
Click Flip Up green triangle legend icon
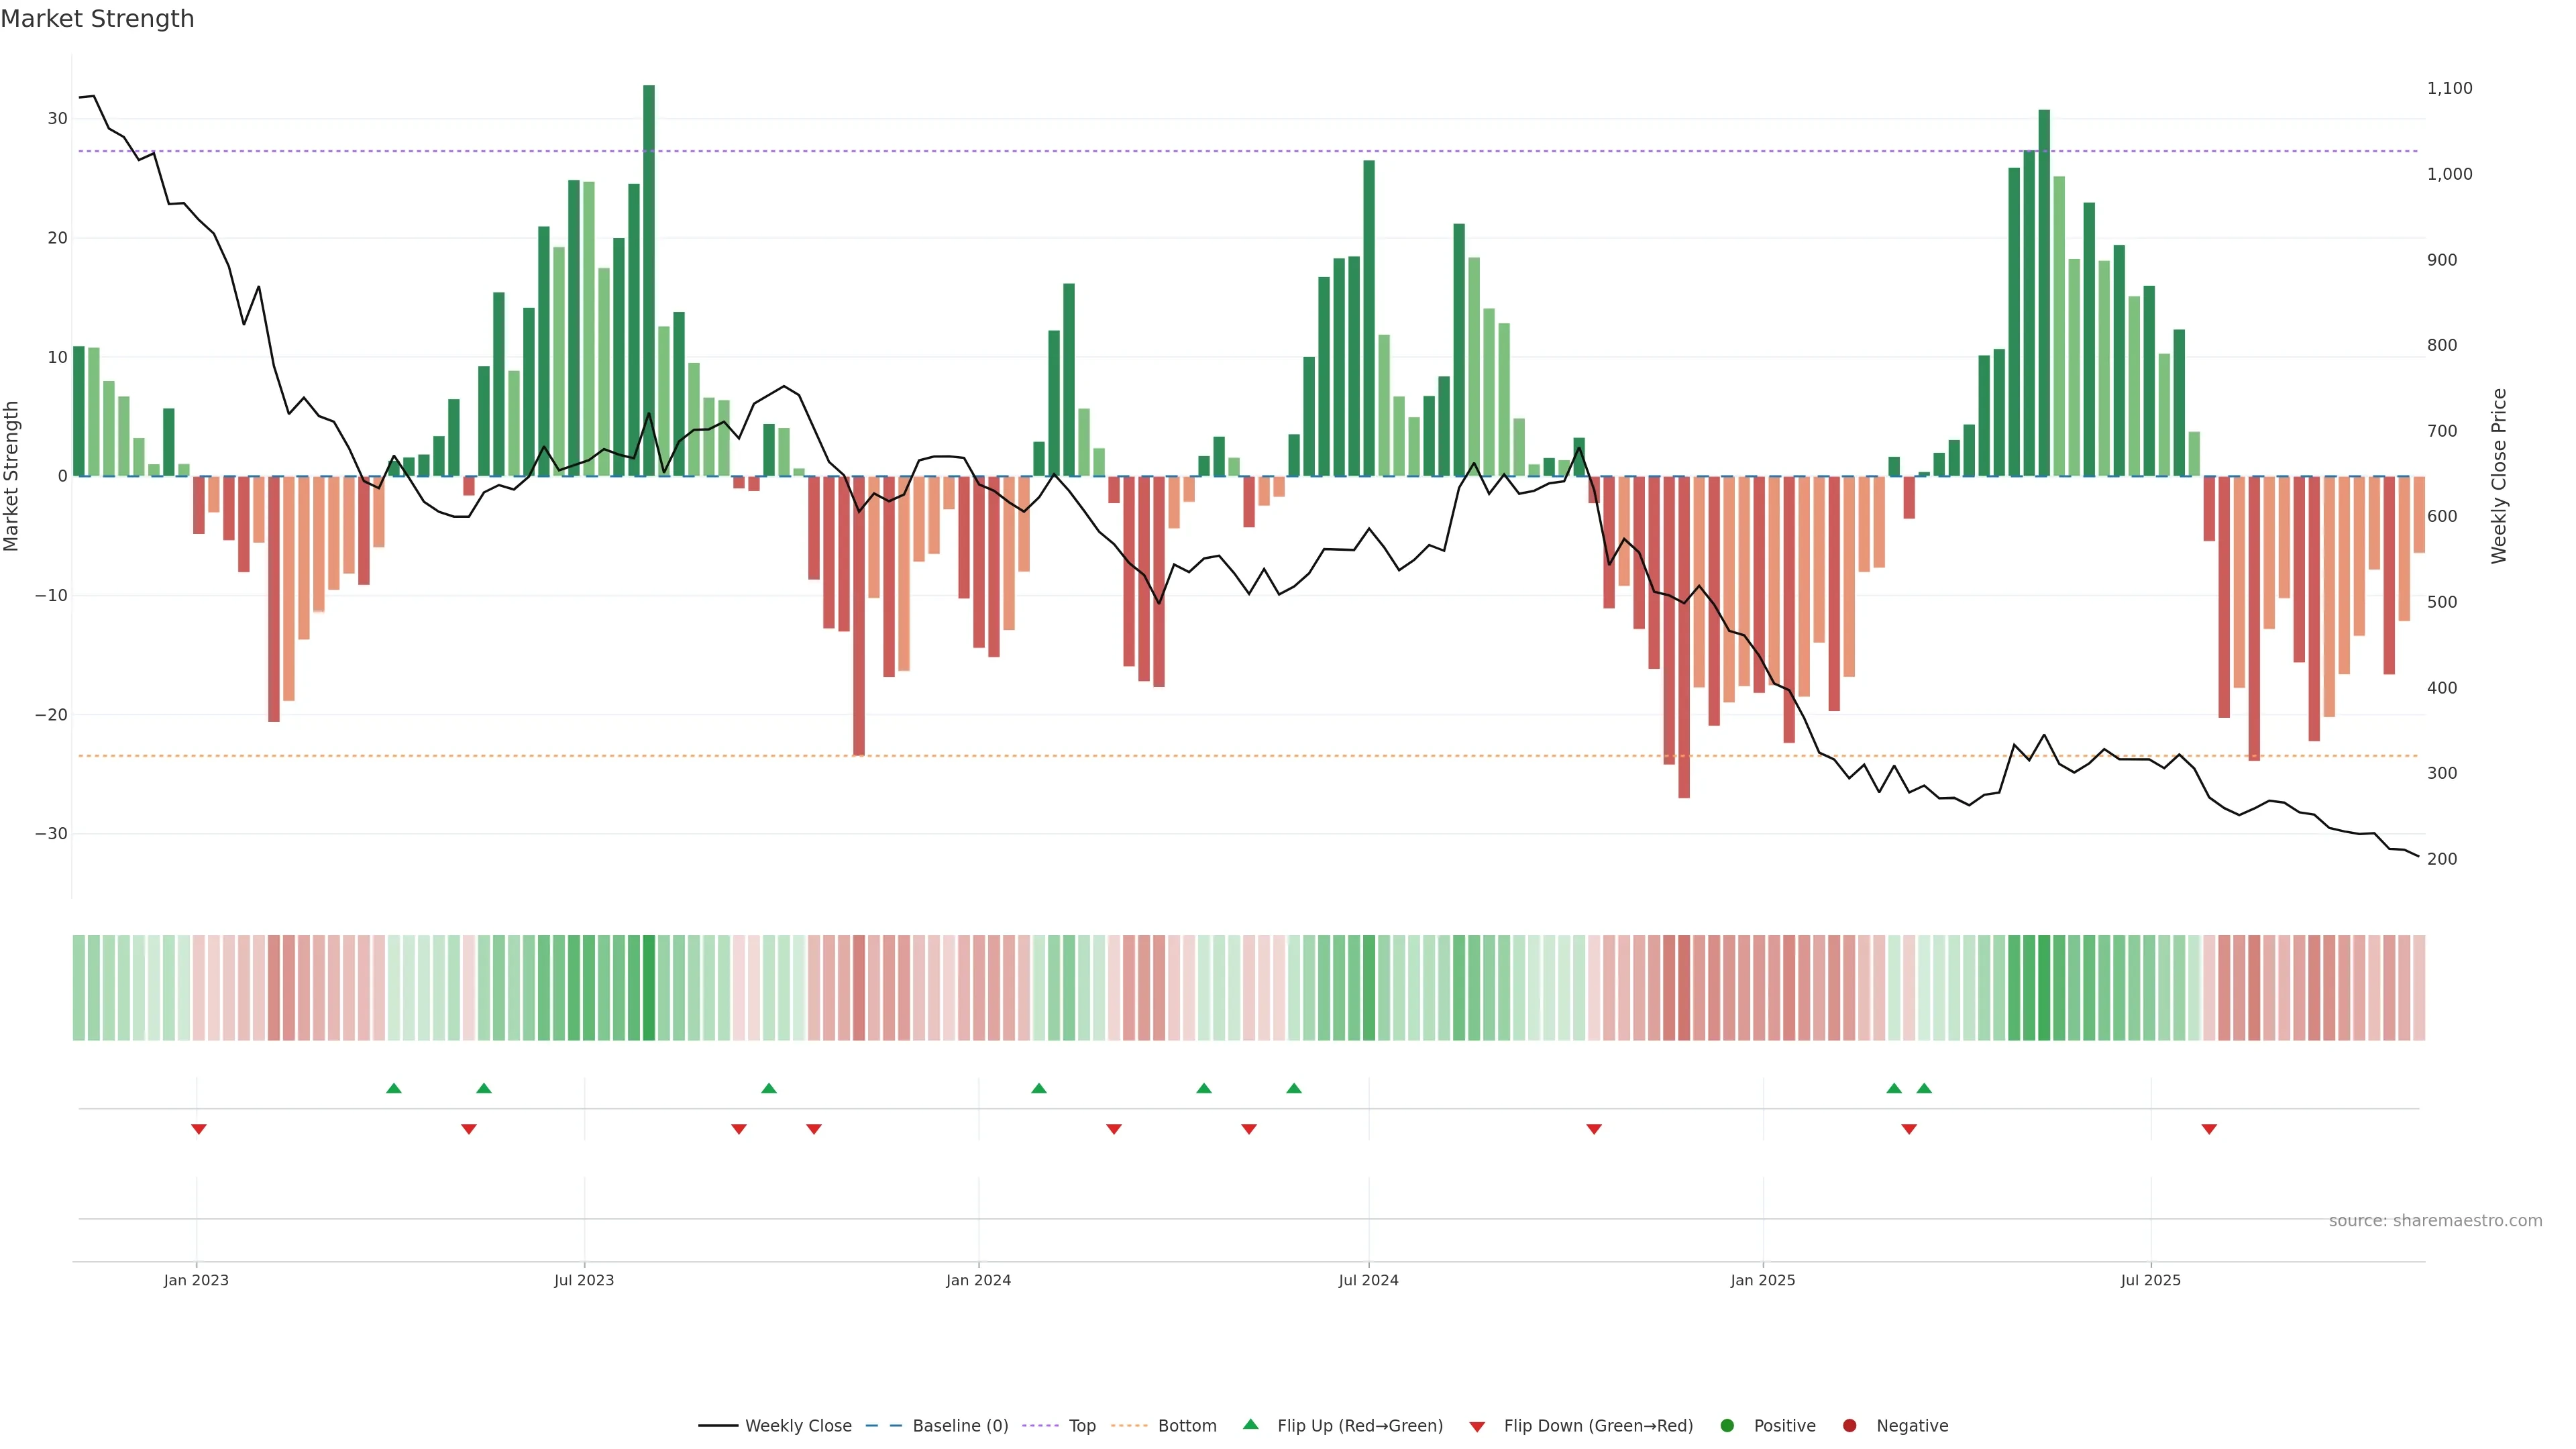click(1250, 1424)
